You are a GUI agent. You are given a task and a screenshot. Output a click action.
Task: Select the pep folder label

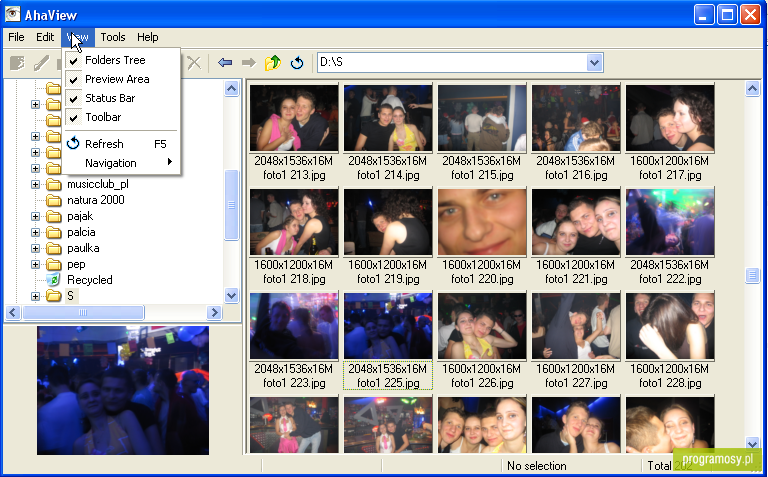pyautogui.click(x=76, y=264)
